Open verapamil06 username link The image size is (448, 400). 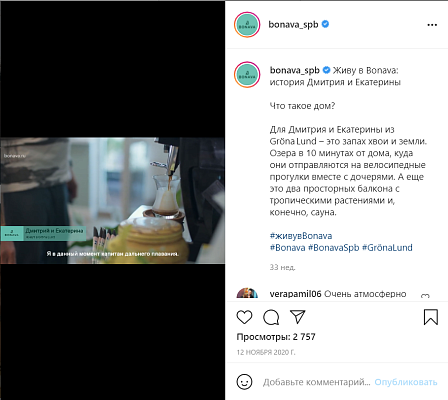(295, 294)
